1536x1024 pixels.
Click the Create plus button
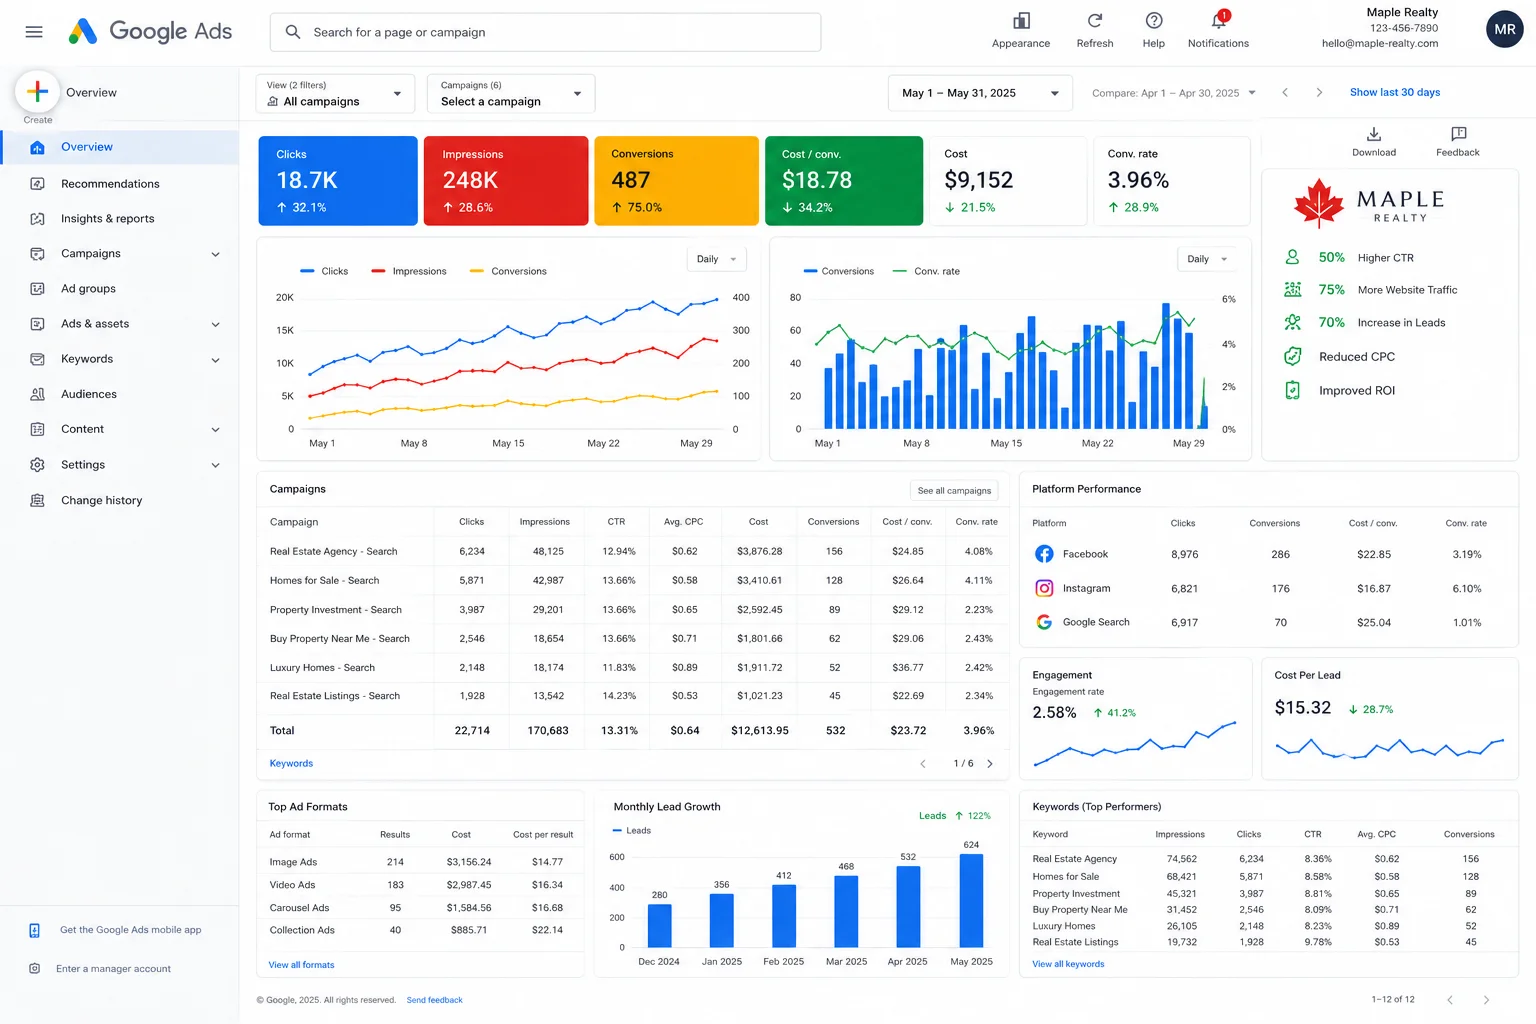[38, 92]
